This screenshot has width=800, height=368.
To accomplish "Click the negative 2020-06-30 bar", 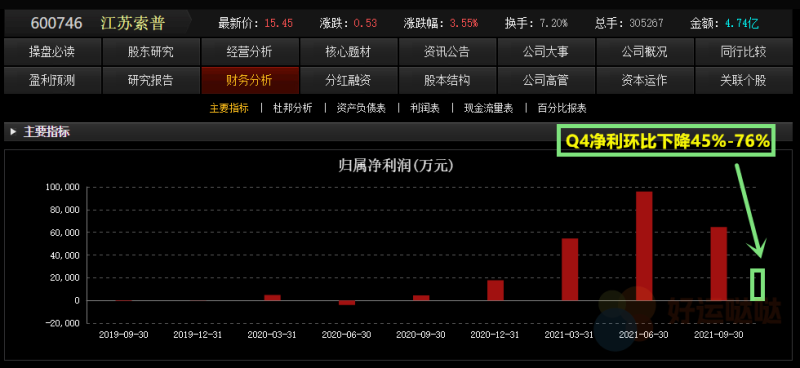I will (x=346, y=303).
